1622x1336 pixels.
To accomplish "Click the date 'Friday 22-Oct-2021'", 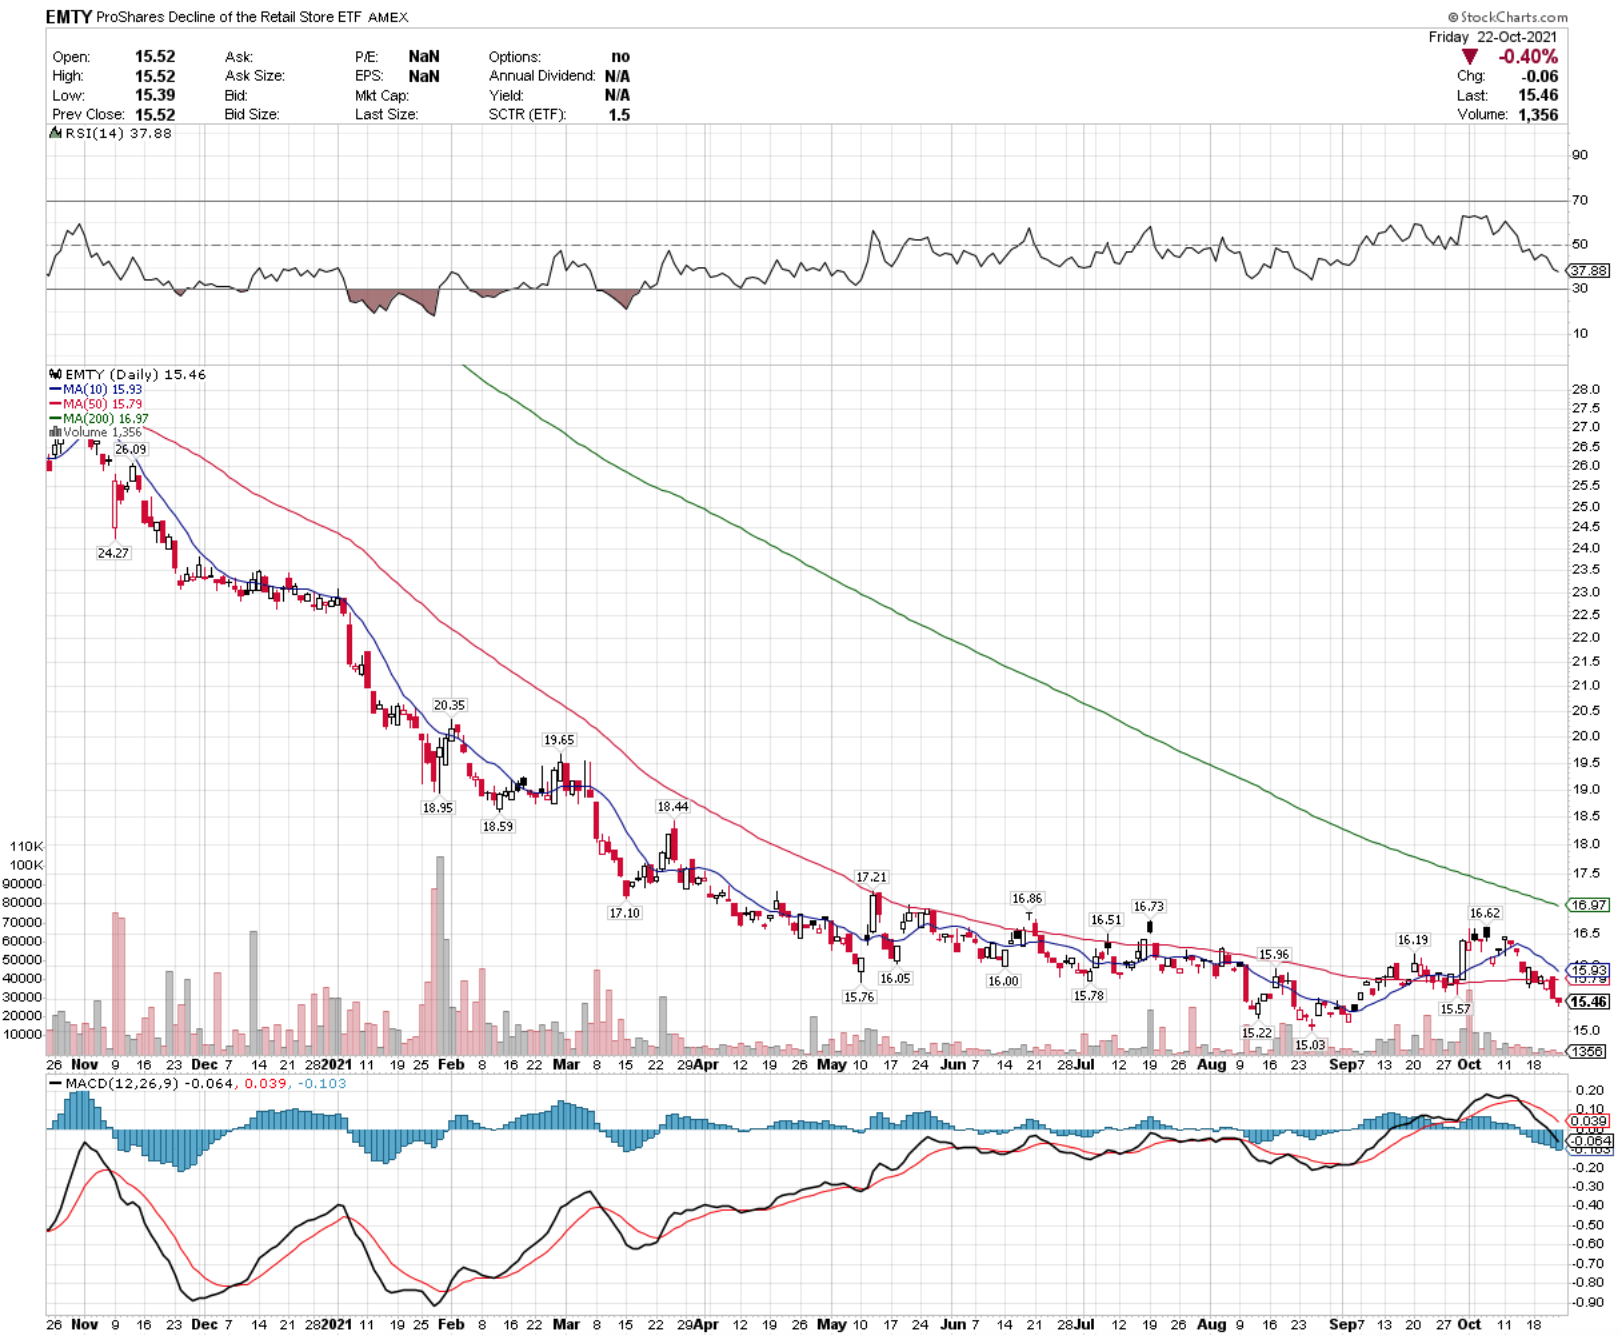I will pyautogui.click(x=1492, y=37).
